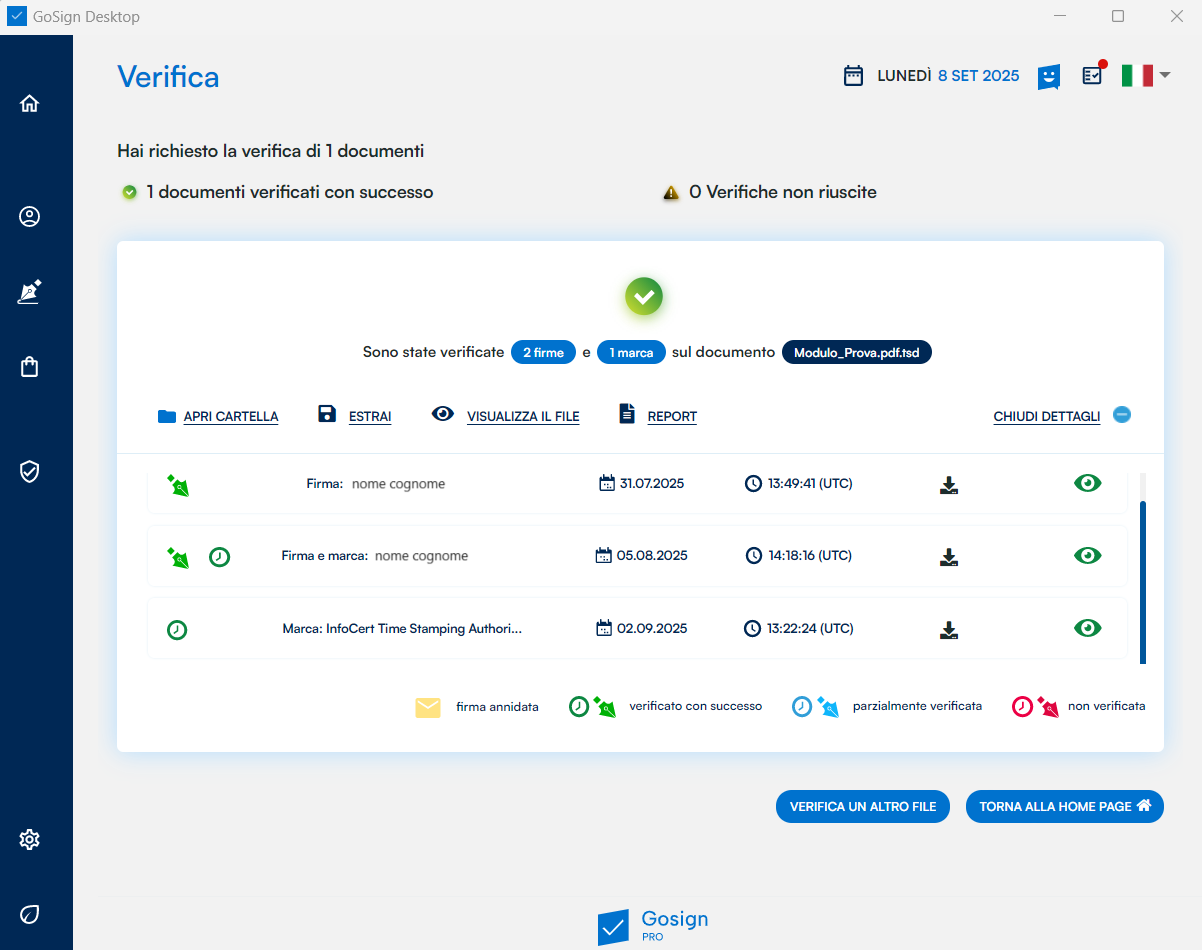The height and width of the screenshot is (950, 1202).
Task: Show details of 05.08.2025 signature and timestamp
Action: tap(1087, 556)
